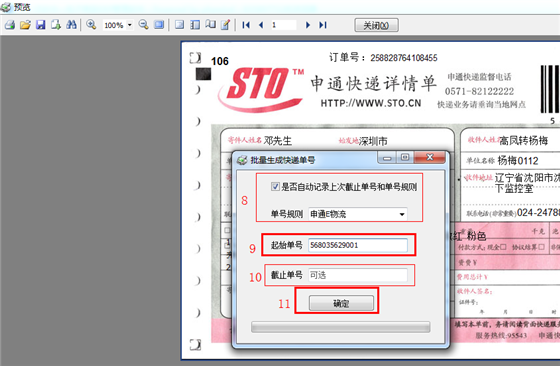This screenshot has height=366, width=560.
Task: Click the 确定 button in the dialog
Action: click(341, 304)
